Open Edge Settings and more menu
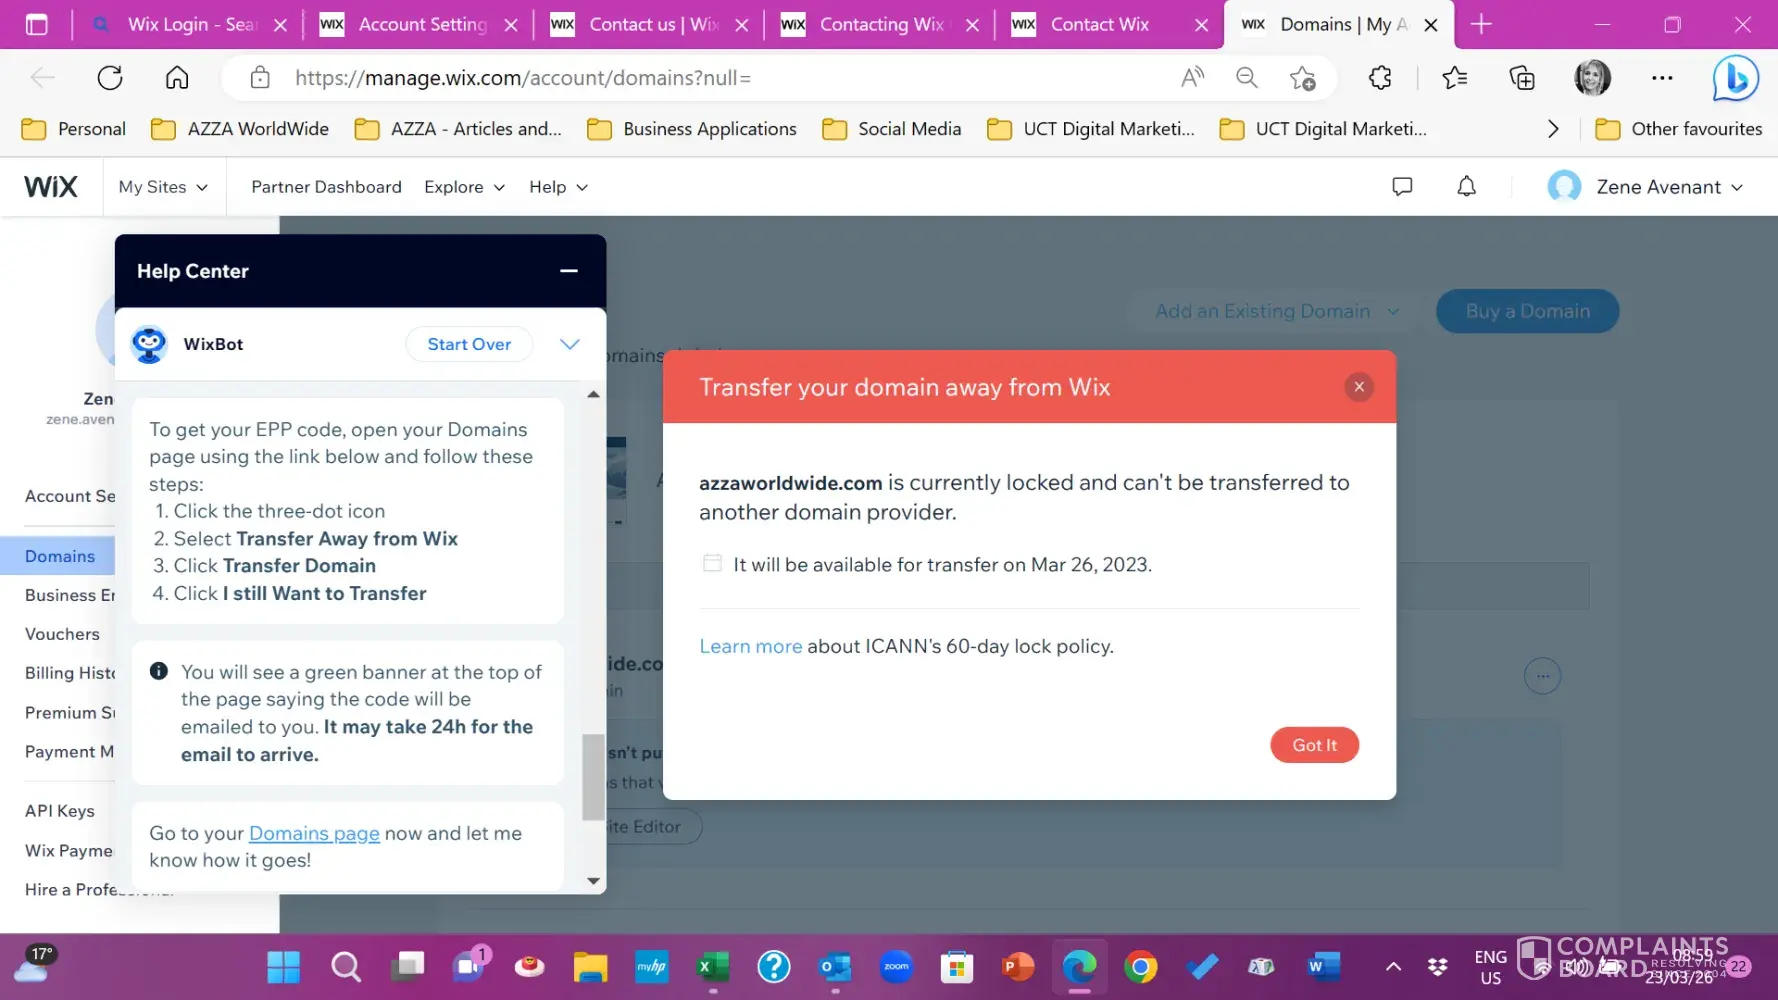The width and height of the screenshot is (1778, 1000). [x=1662, y=78]
